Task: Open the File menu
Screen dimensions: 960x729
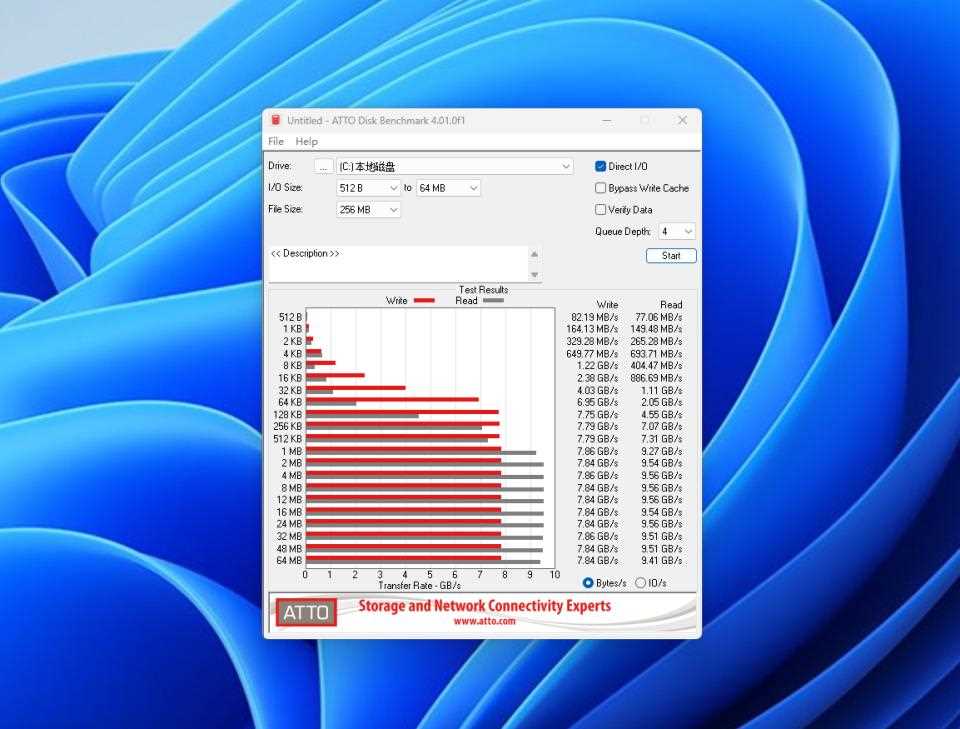Action: (x=275, y=141)
